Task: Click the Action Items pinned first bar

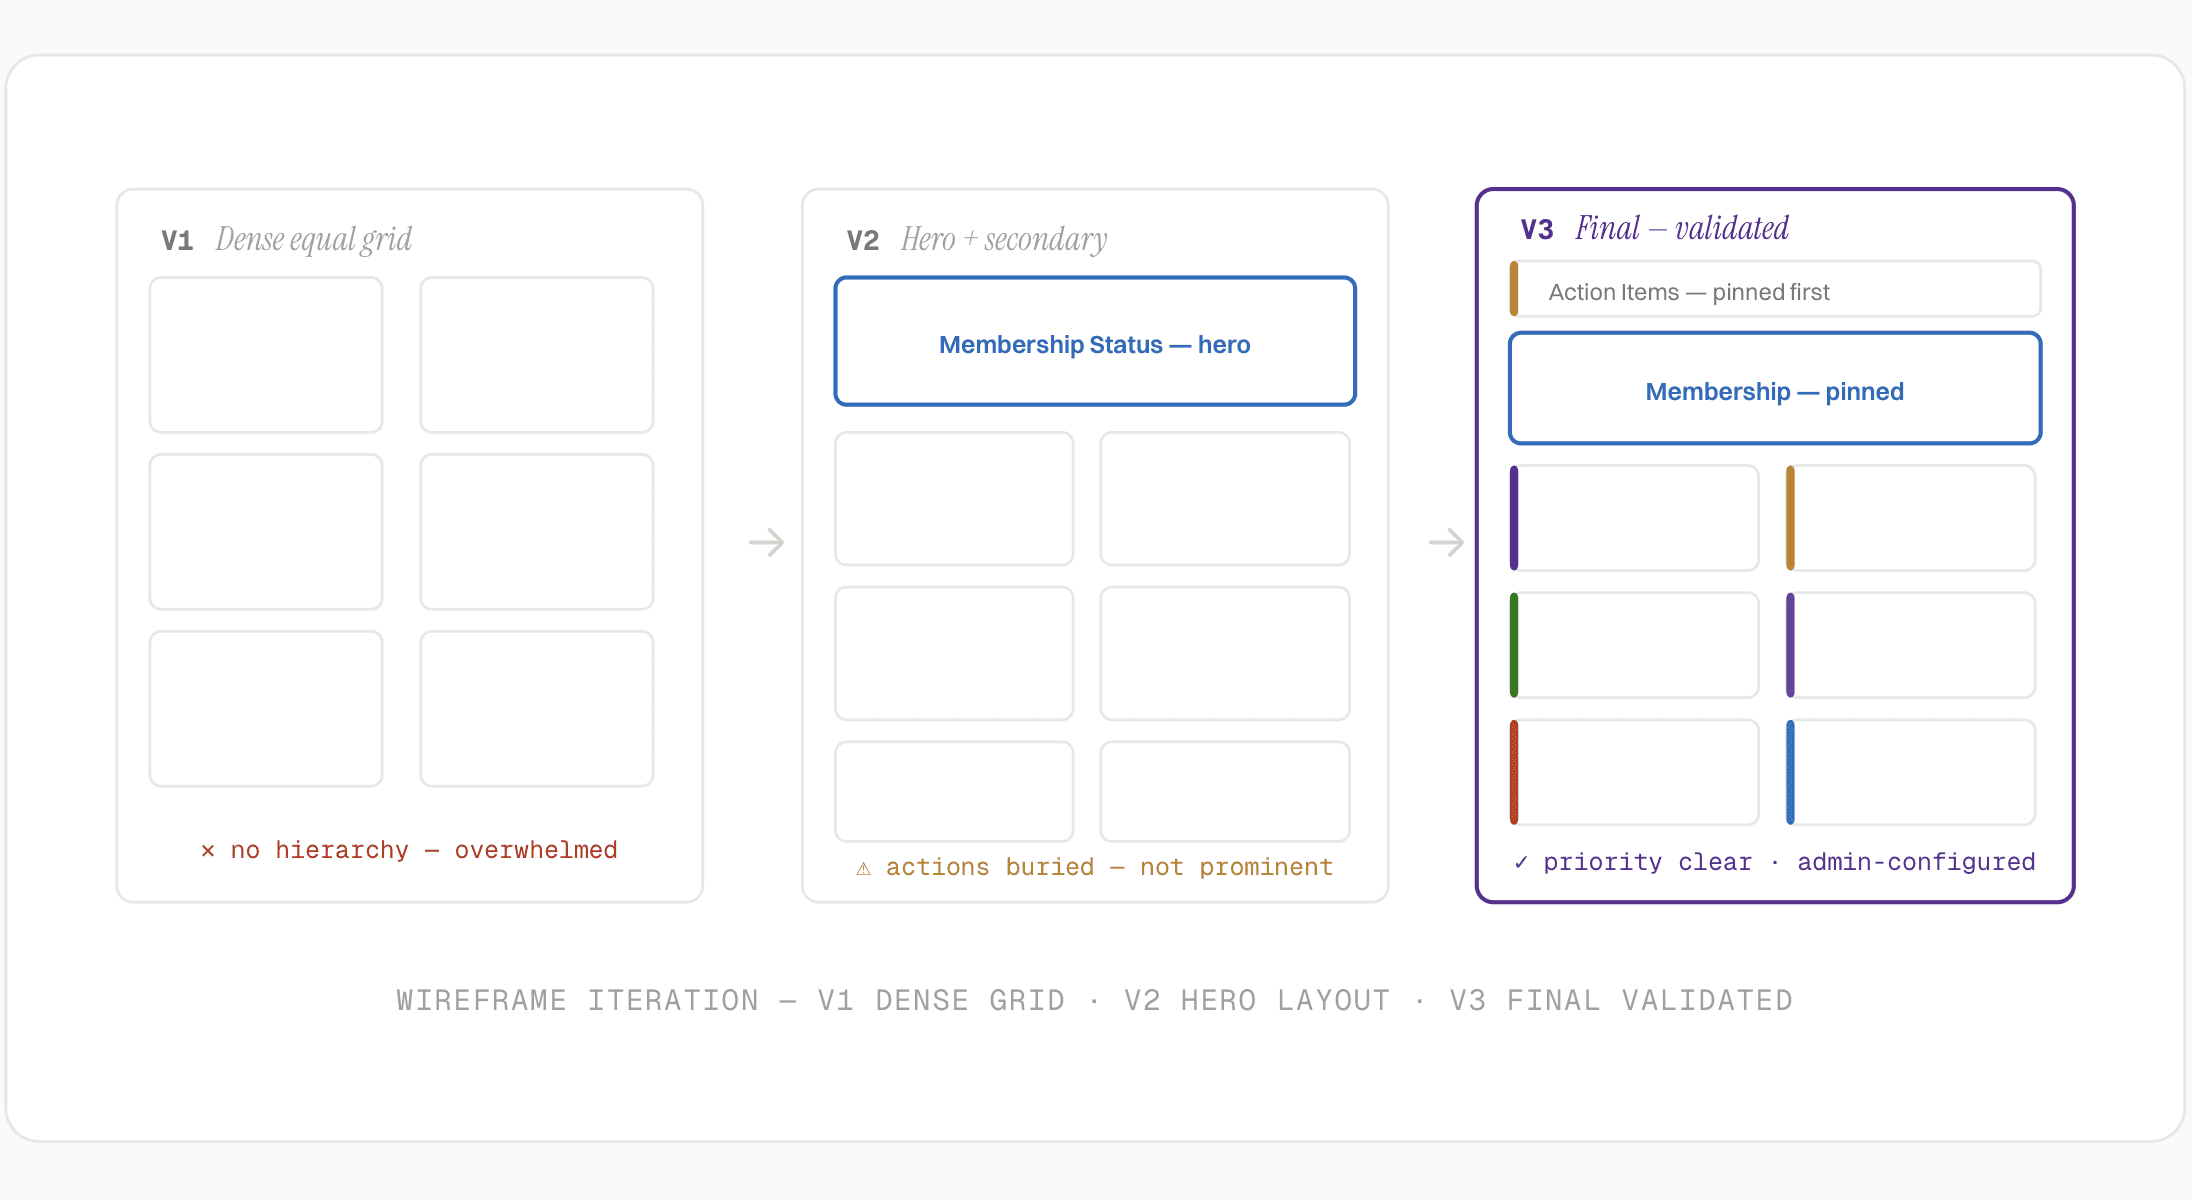Action: tap(1775, 289)
